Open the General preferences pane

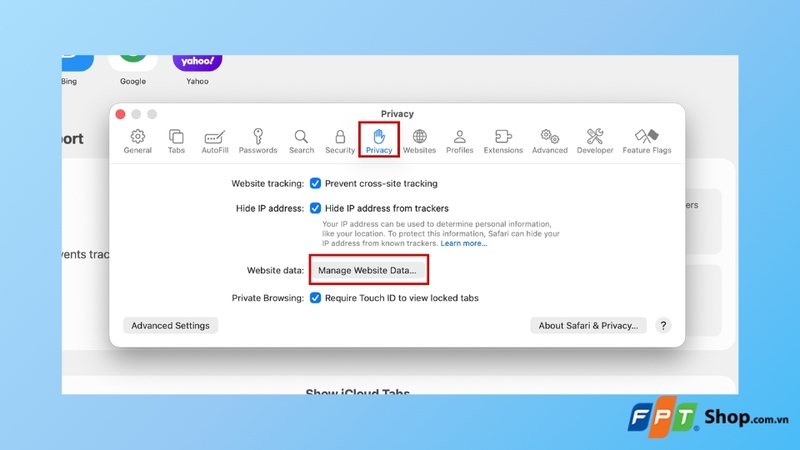click(137, 141)
